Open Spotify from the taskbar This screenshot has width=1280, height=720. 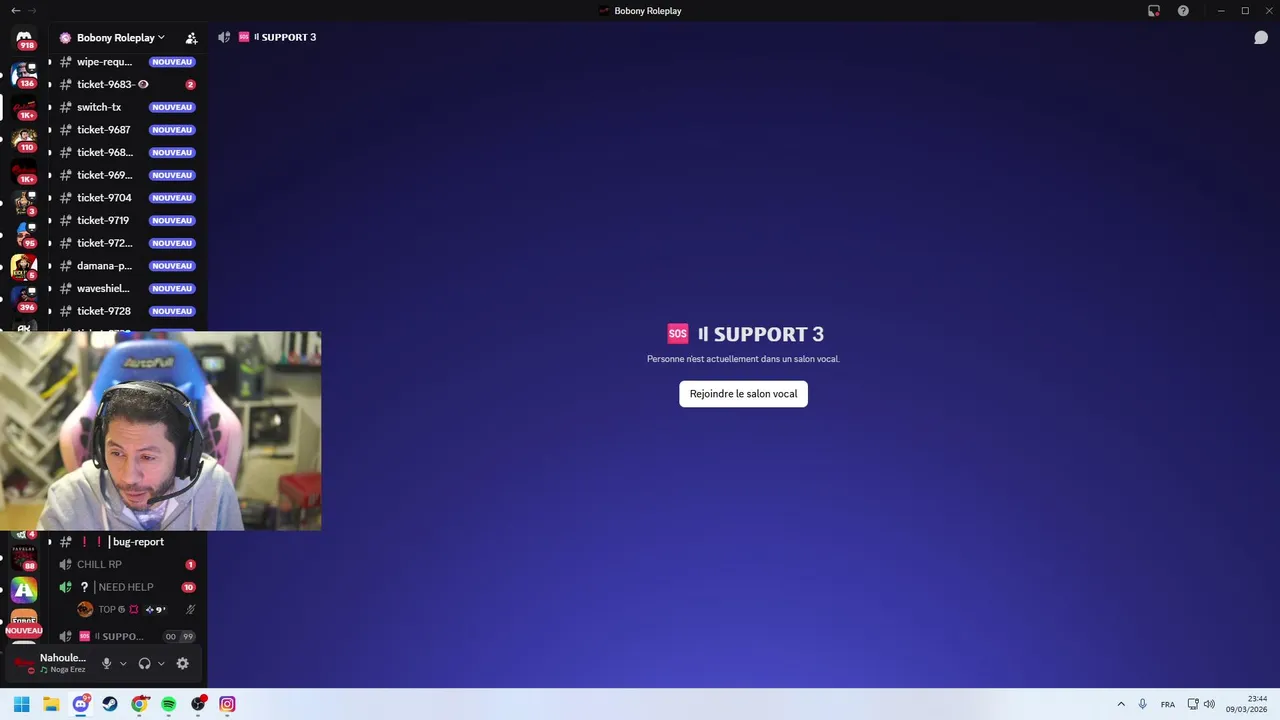point(169,704)
